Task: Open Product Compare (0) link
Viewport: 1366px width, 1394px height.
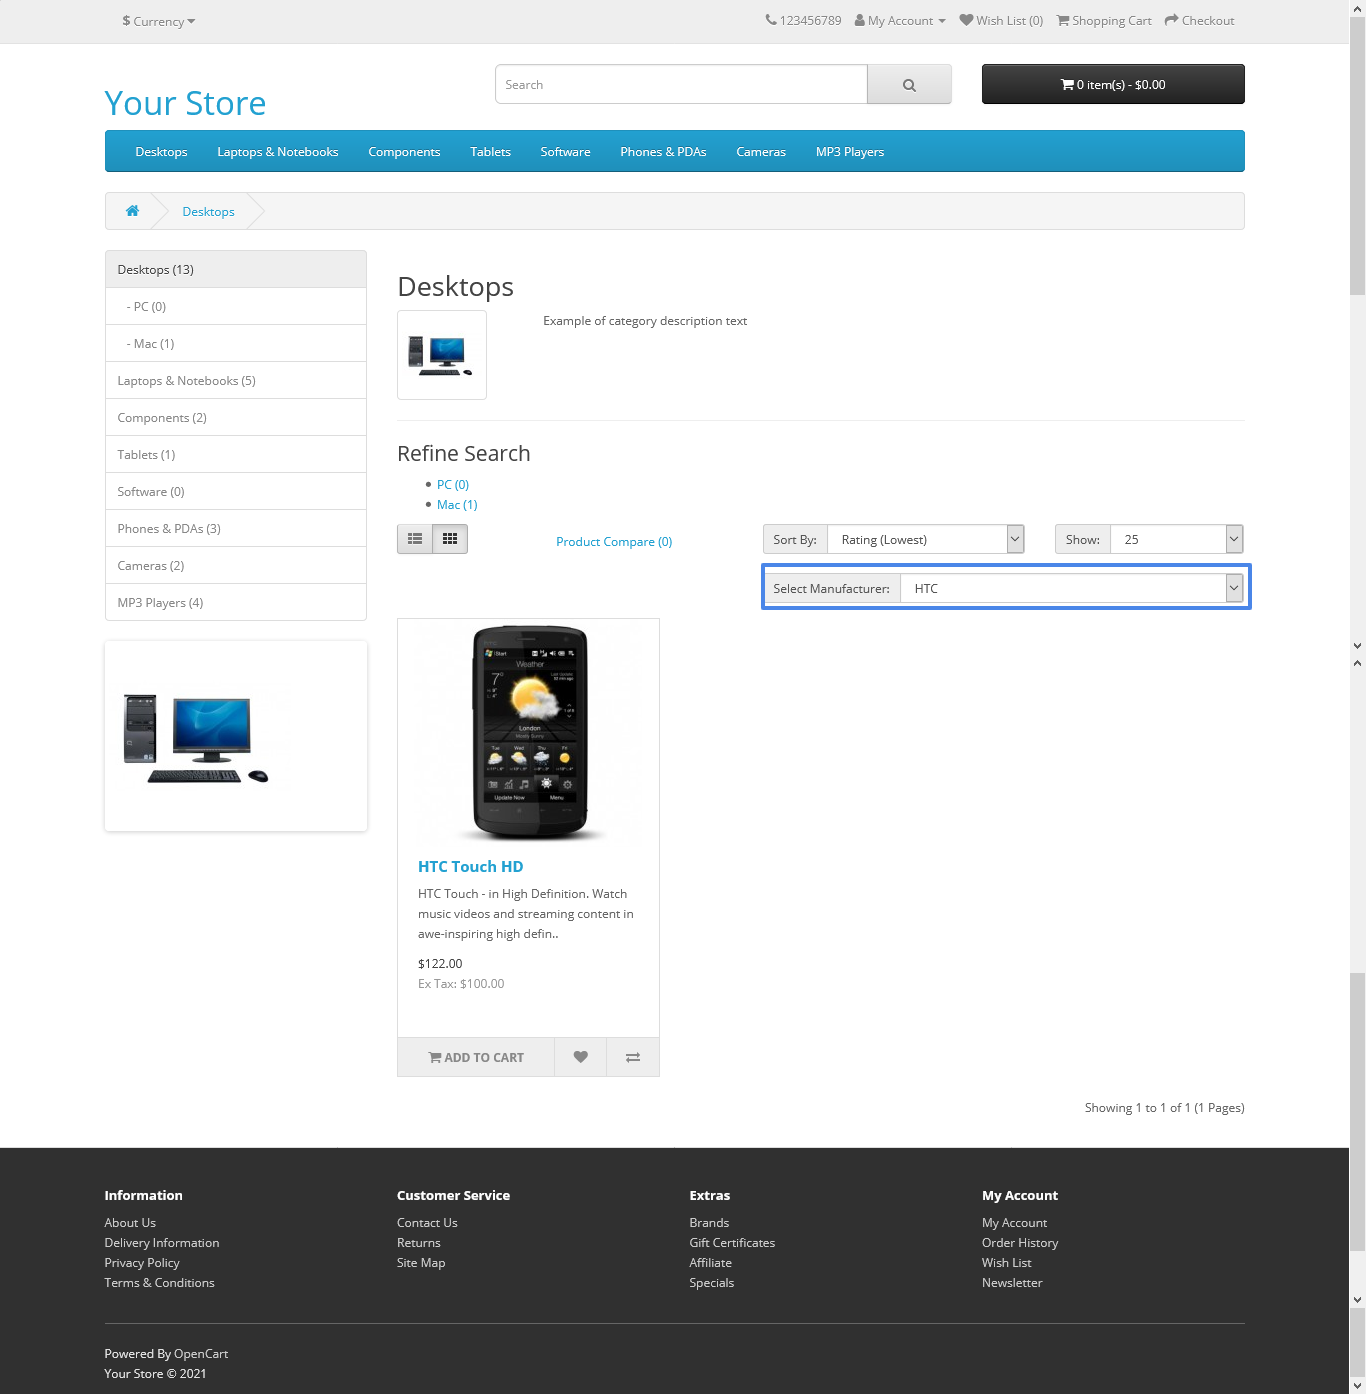Action: click(x=614, y=542)
